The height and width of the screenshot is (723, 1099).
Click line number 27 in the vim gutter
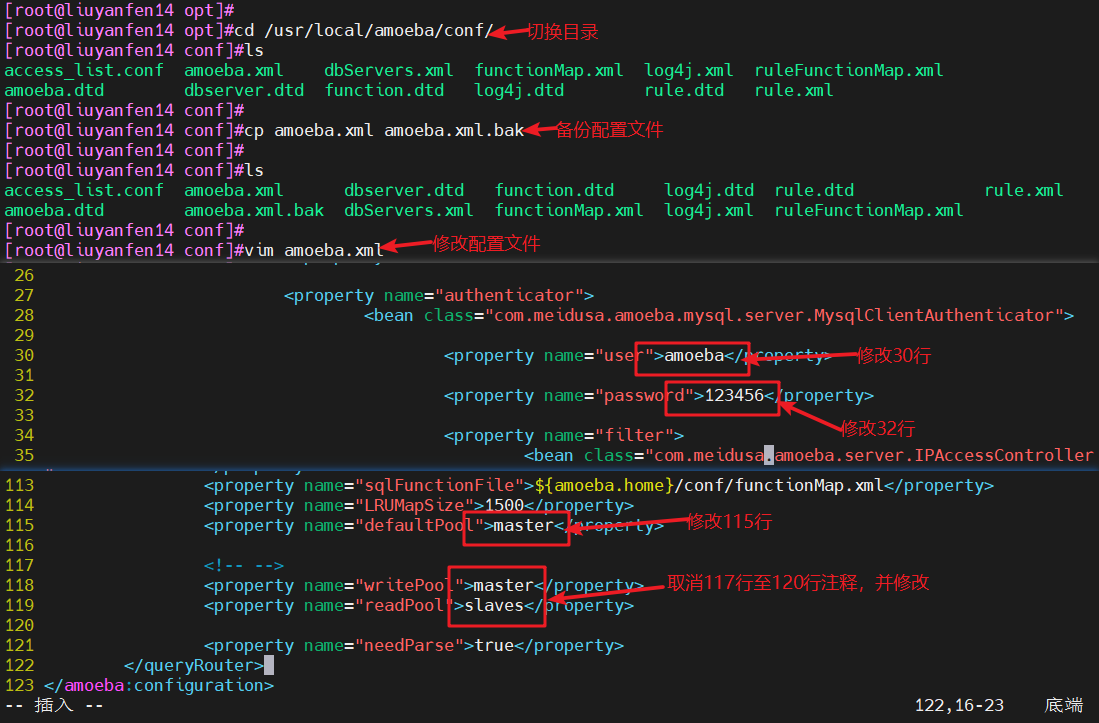tap(24, 295)
